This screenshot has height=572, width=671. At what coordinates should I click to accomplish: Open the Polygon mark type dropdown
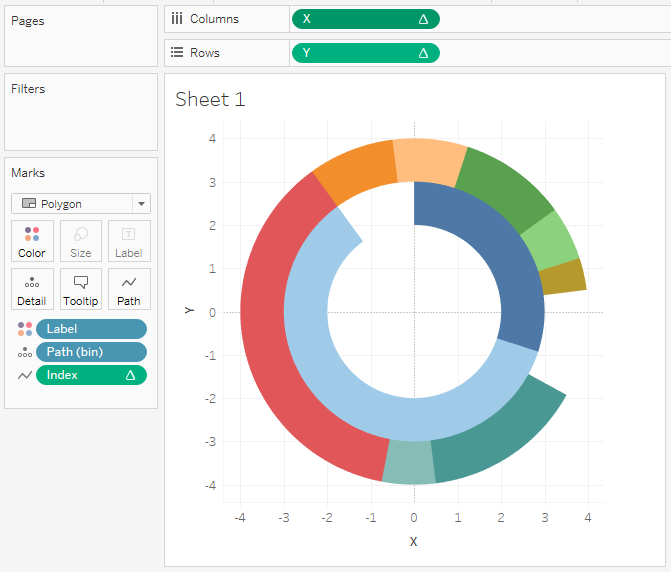click(81, 204)
